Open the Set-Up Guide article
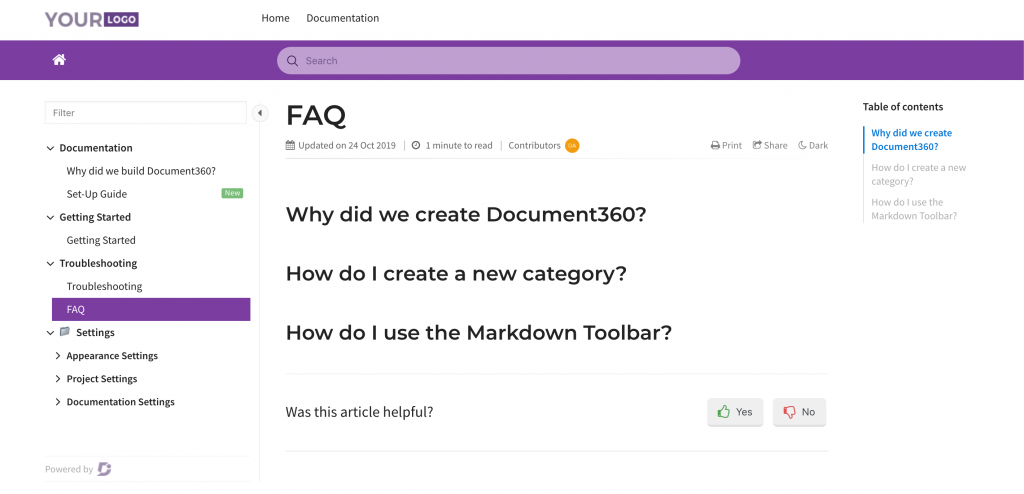Screen dimensions: 1024x494 [x=97, y=194]
